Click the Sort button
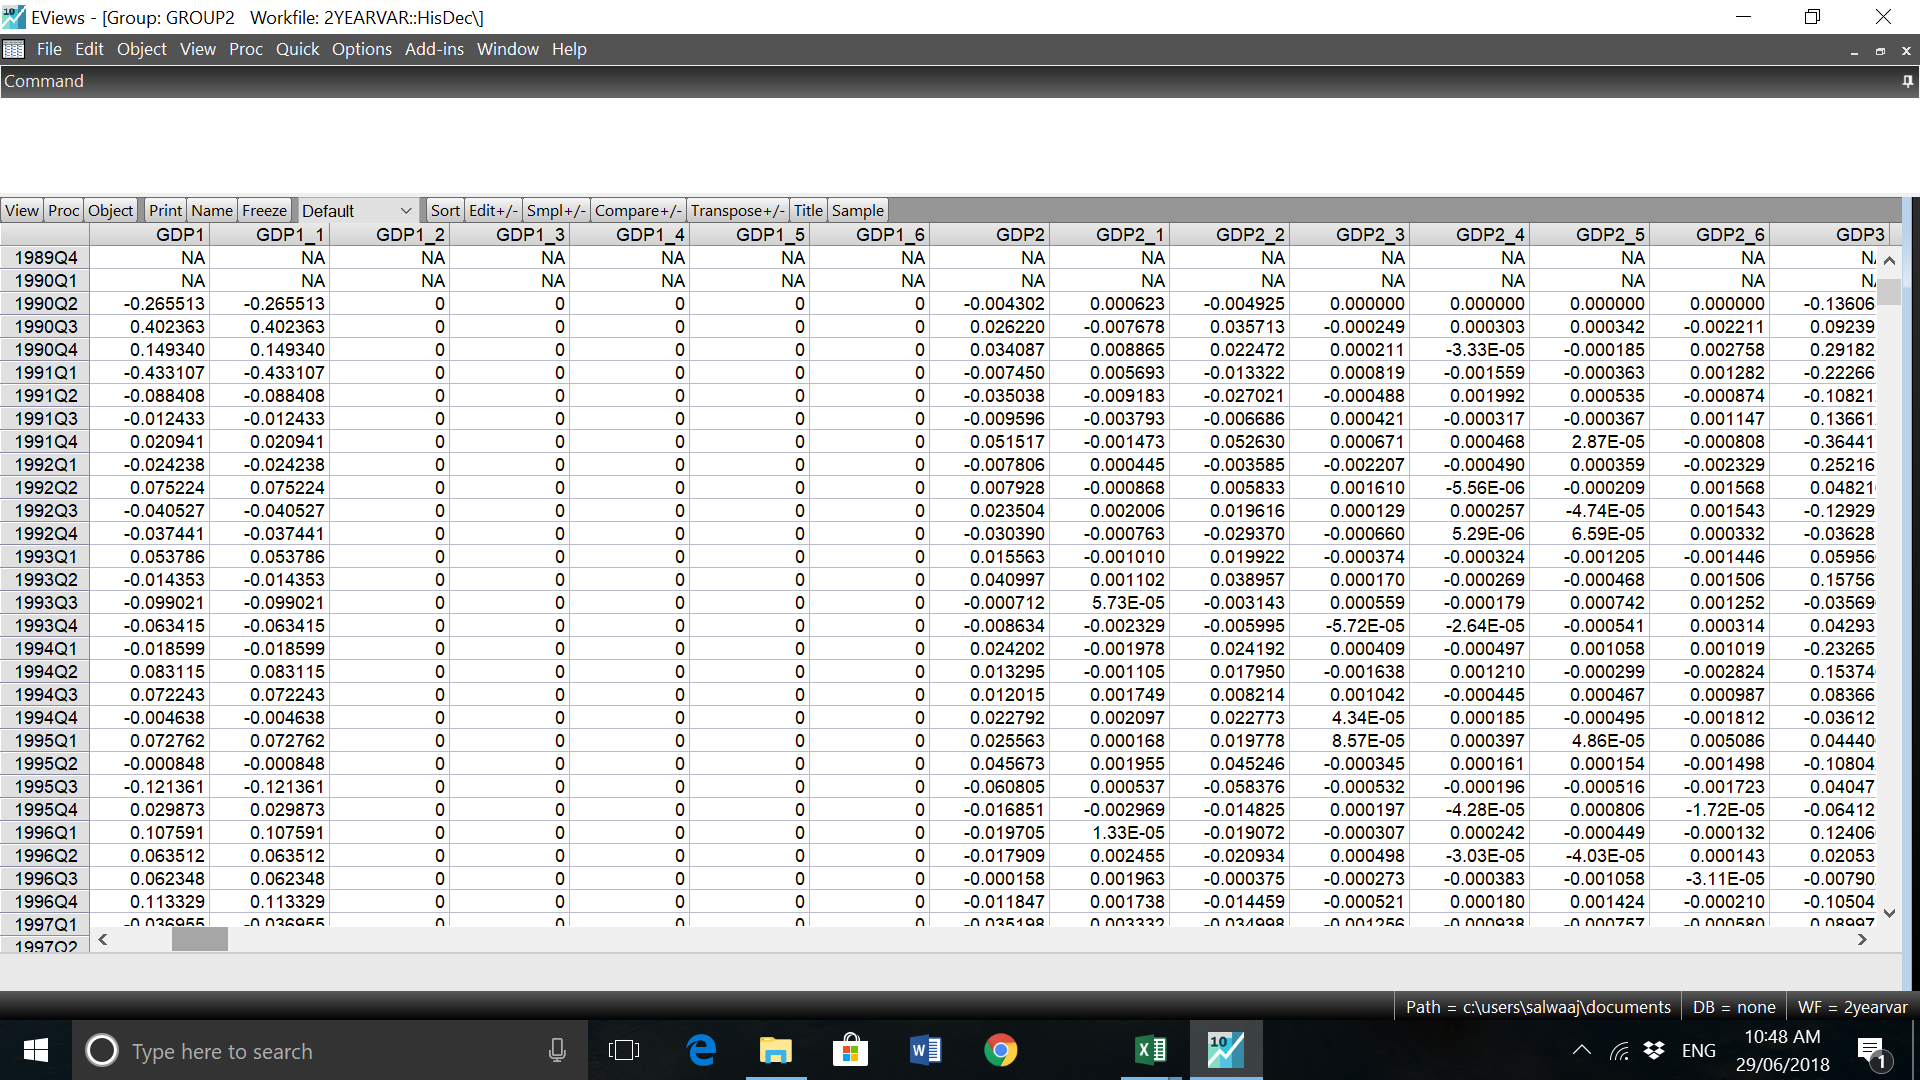This screenshot has height=1080, width=1920. tap(445, 210)
